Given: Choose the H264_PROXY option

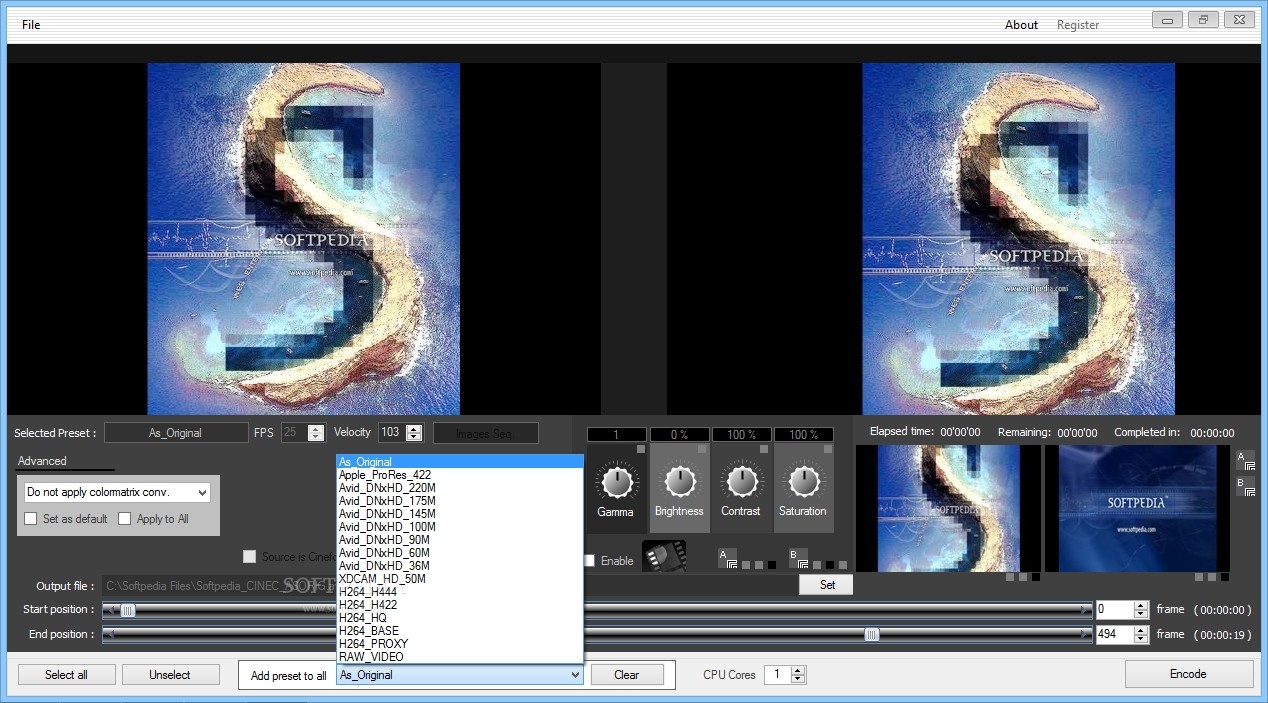Looking at the screenshot, I should tap(460, 644).
